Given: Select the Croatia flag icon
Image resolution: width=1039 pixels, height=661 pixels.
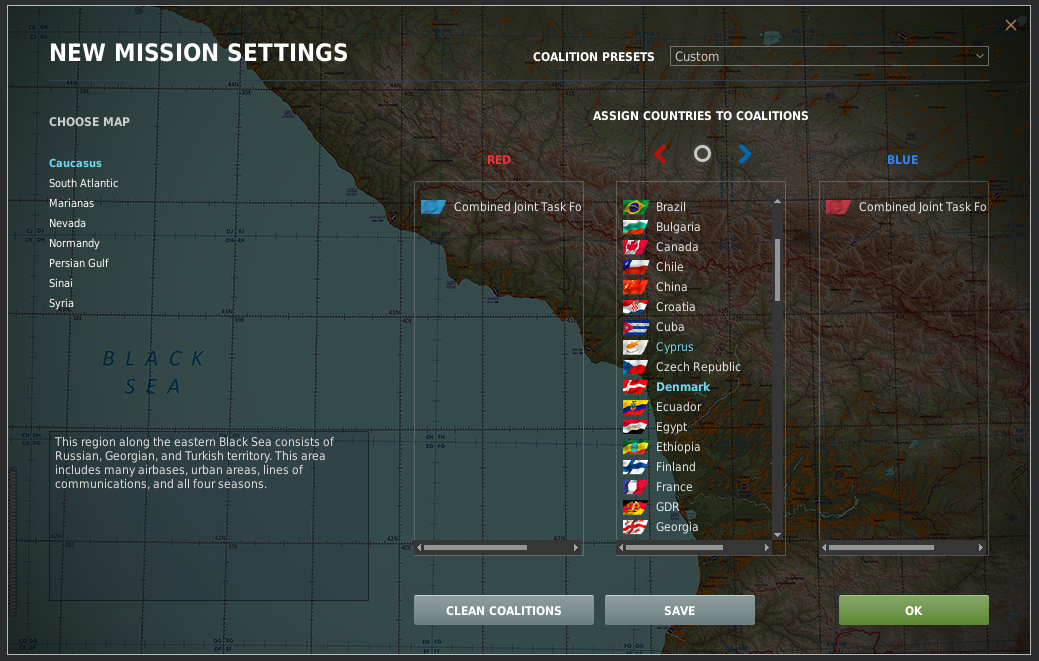Looking at the screenshot, I should 635,307.
